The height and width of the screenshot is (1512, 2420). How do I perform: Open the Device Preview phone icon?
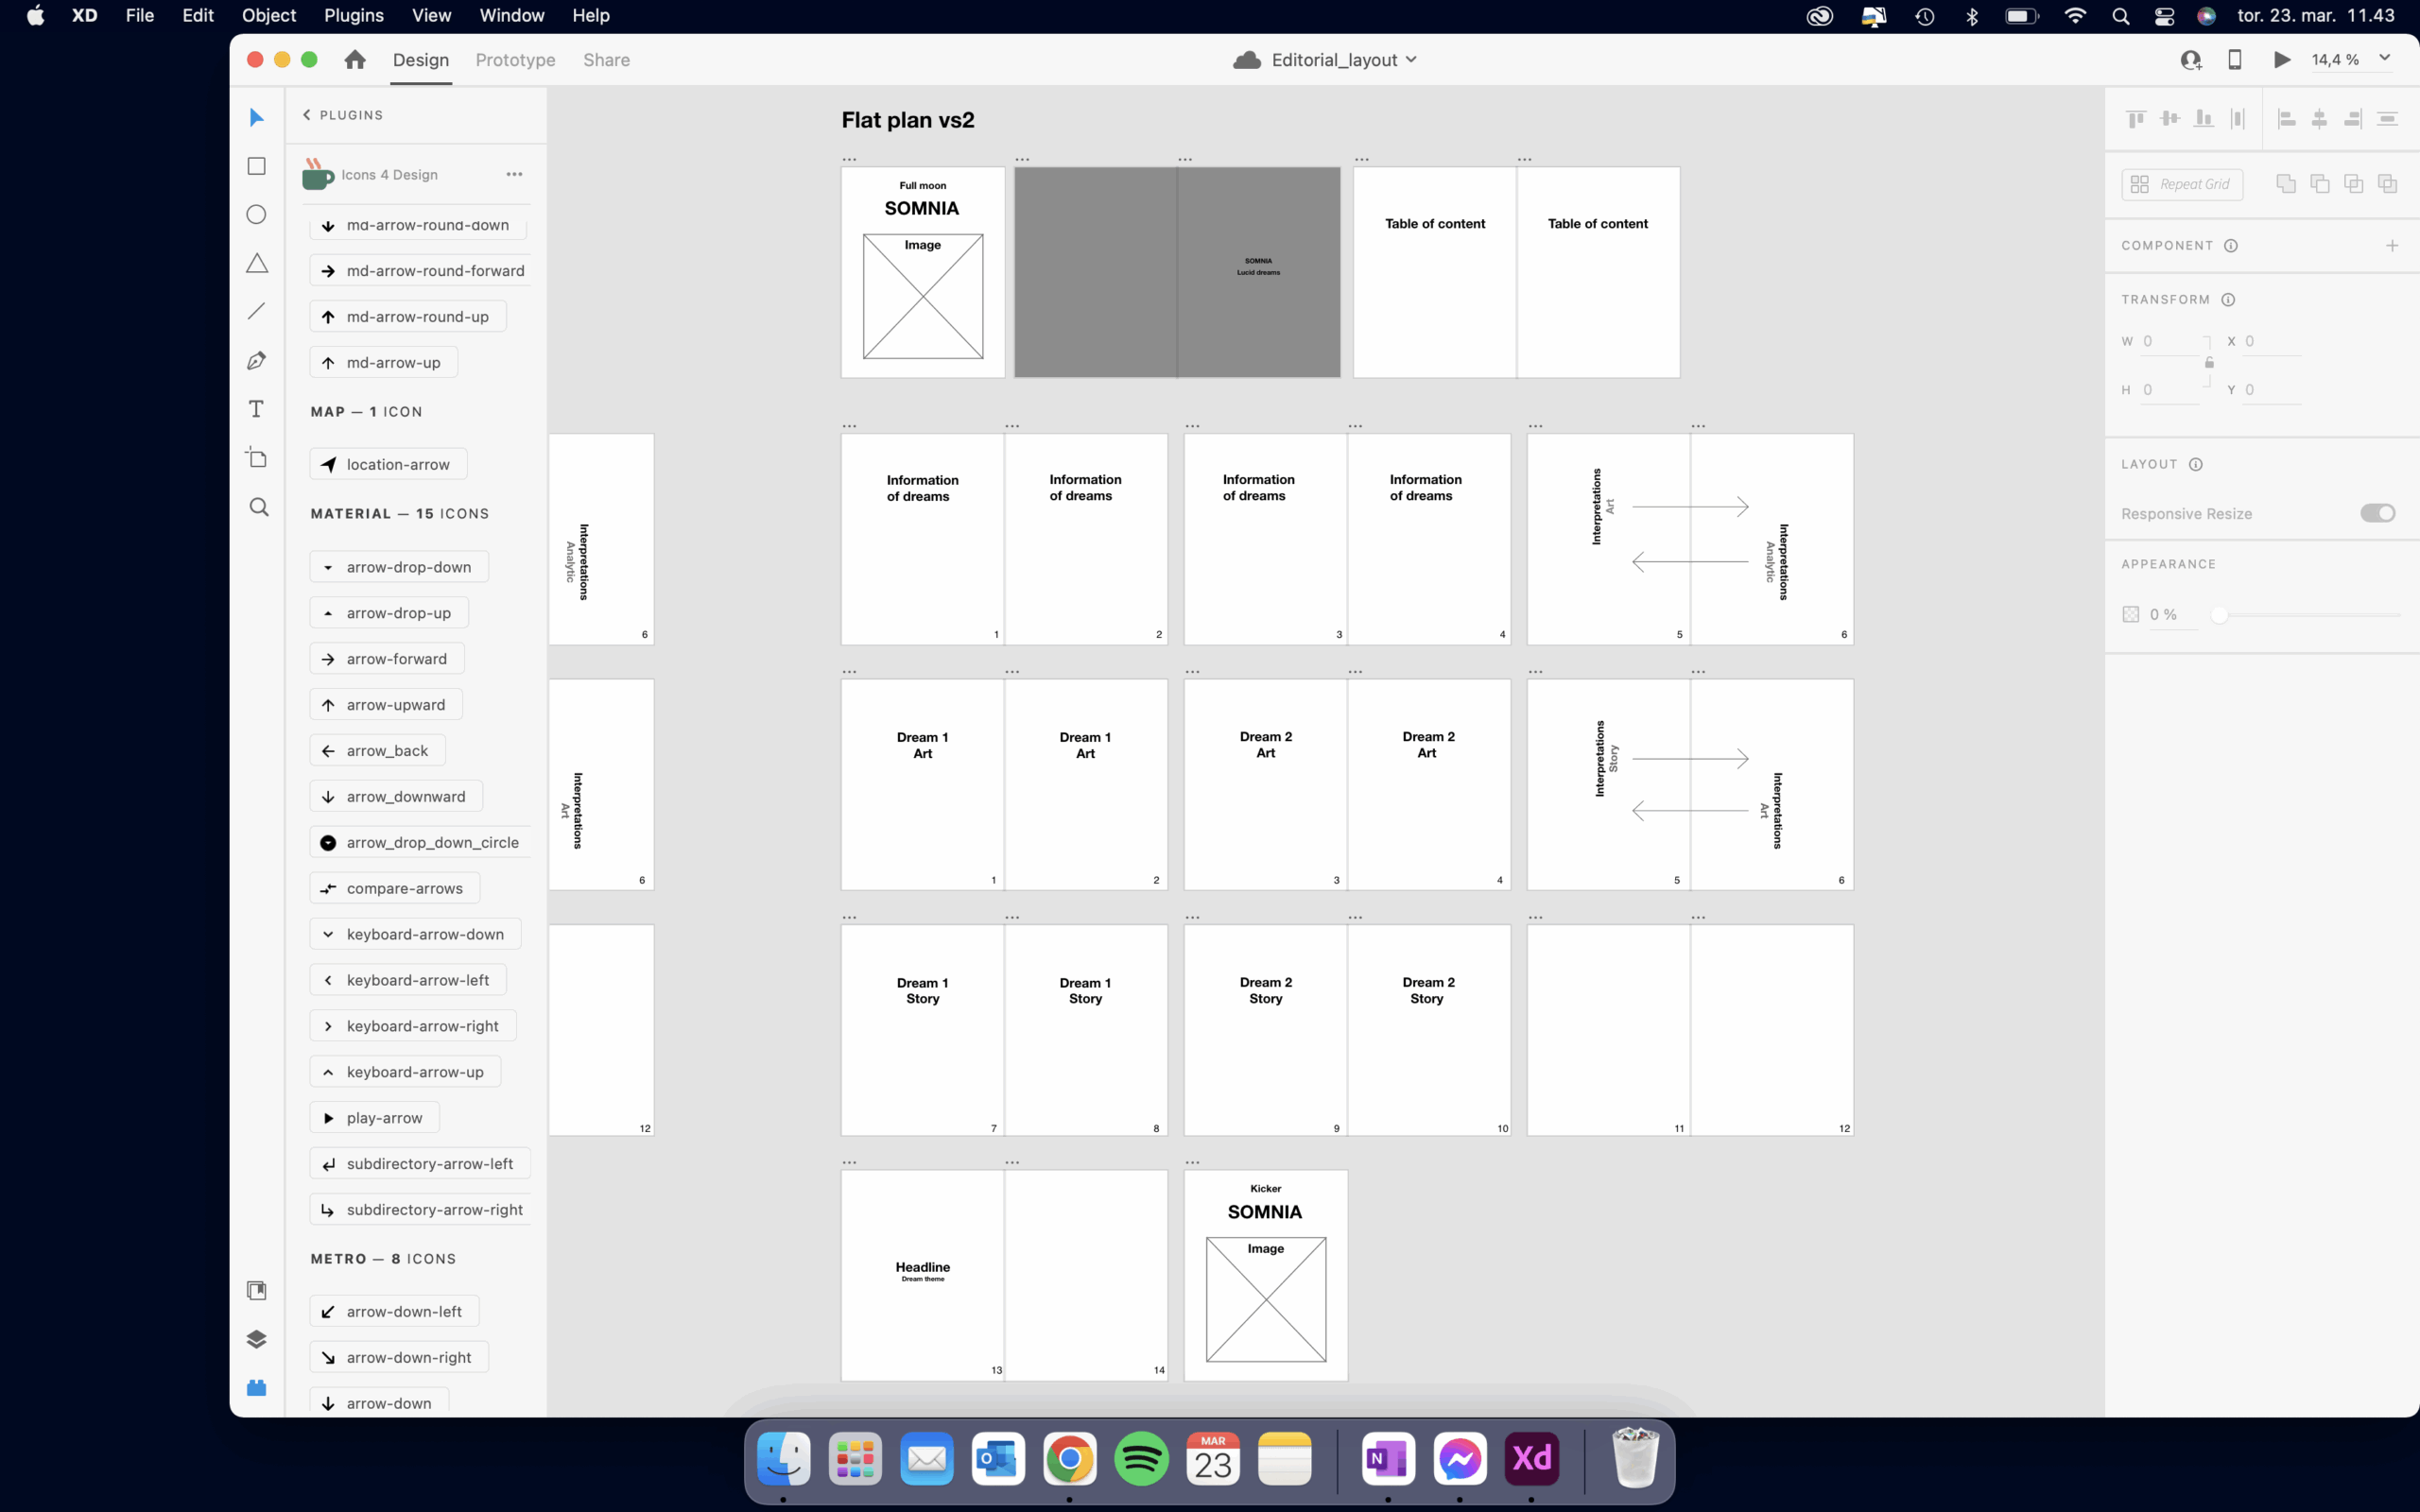click(x=2235, y=60)
